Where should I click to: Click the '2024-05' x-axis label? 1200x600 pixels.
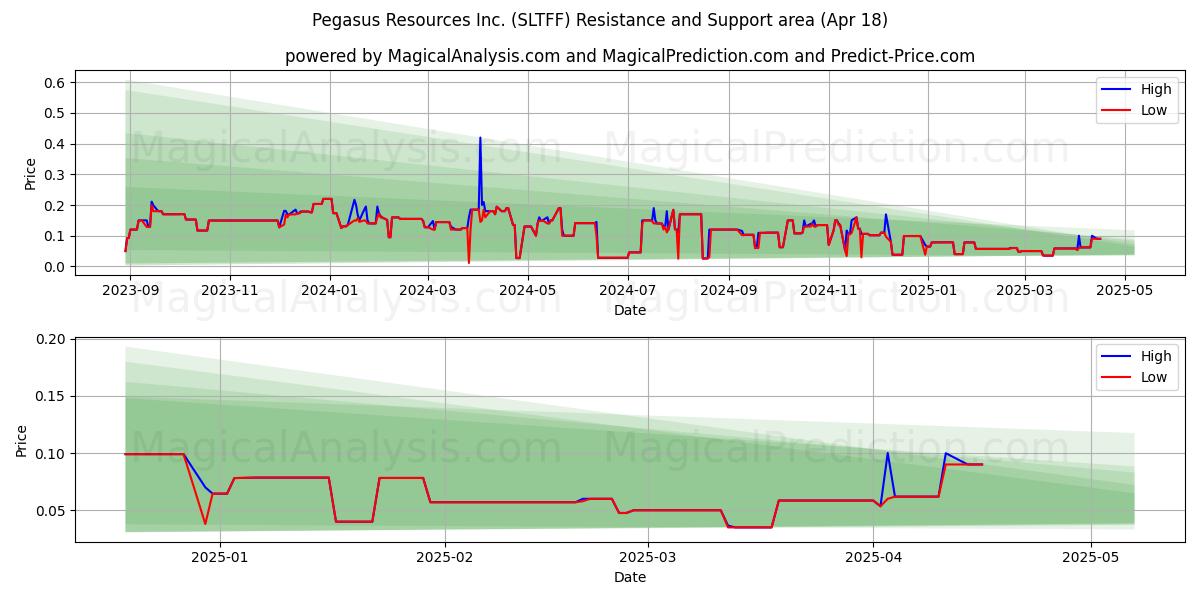pyautogui.click(x=528, y=290)
